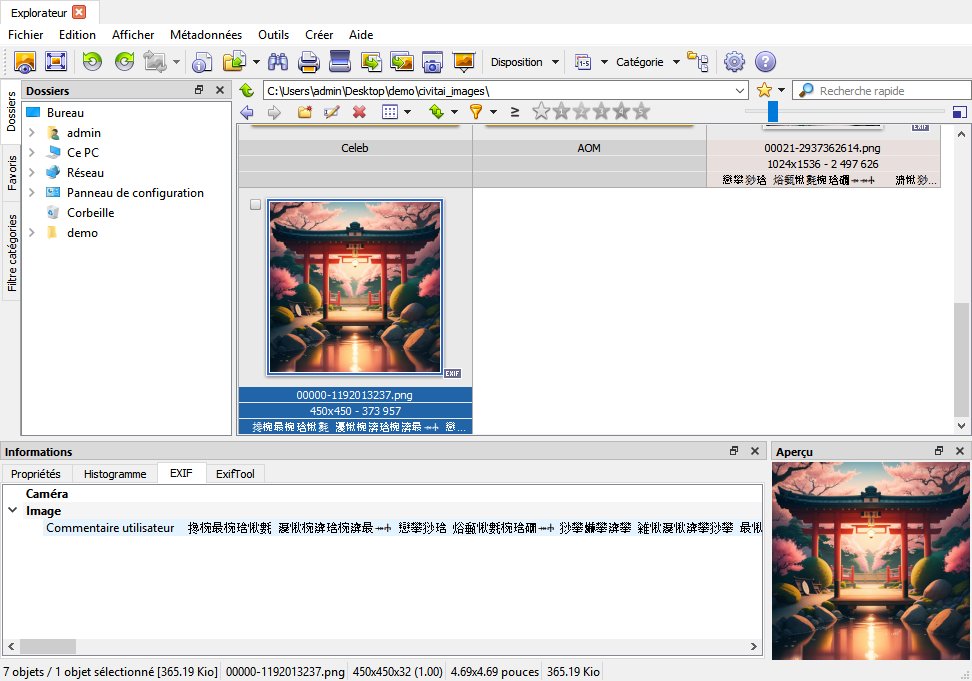Click the thumbnail size maximize icon beside slider
Screen dimensions: 972x681
960,112
